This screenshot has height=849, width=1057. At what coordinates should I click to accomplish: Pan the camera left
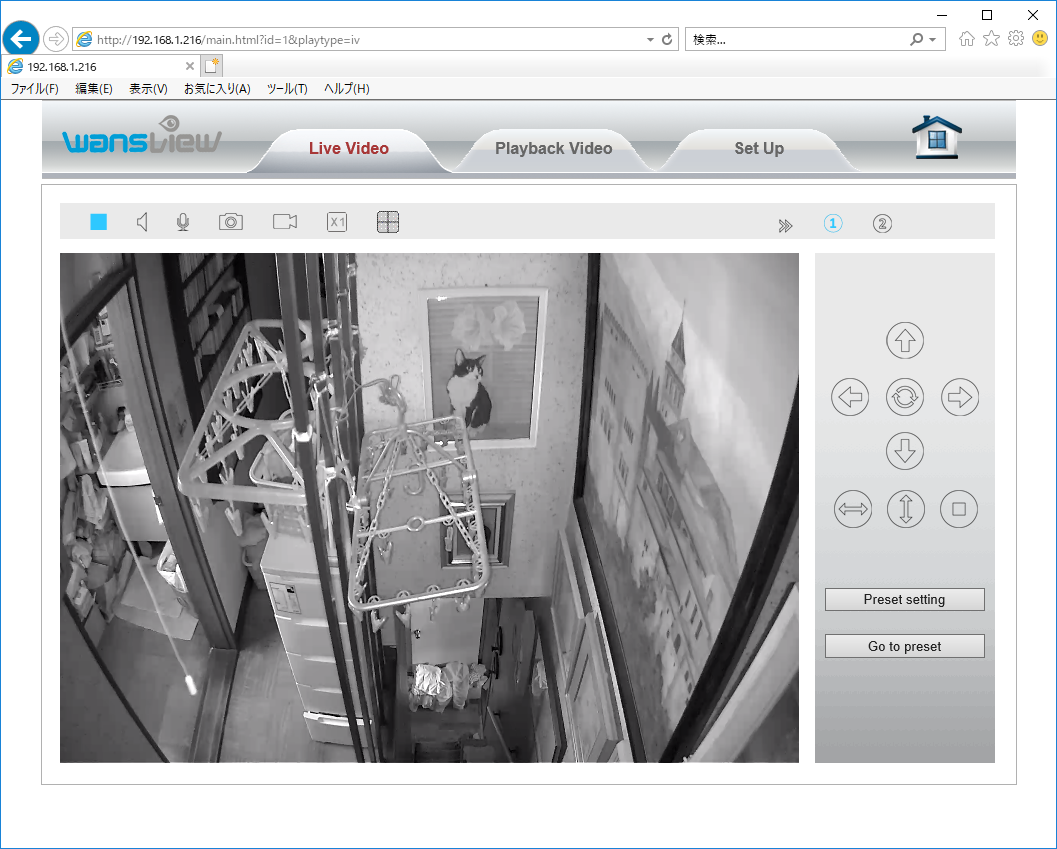[850, 397]
